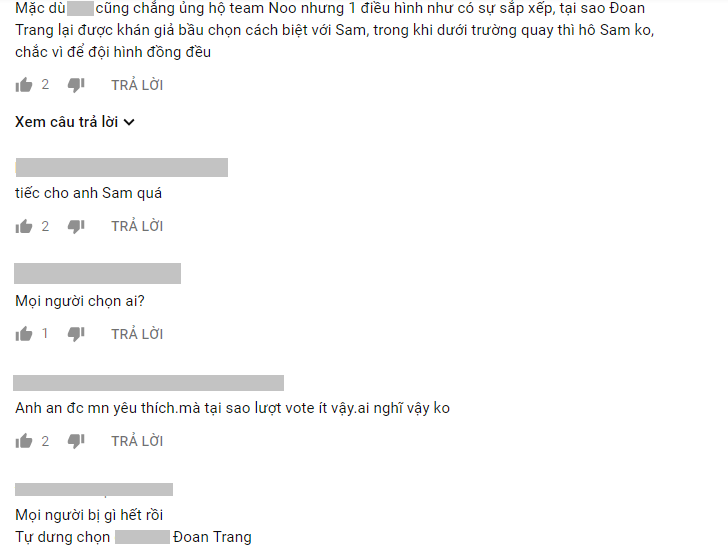Open the author of 'Mọi người chọn ai?'
728x552 pixels.
(98, 273)
